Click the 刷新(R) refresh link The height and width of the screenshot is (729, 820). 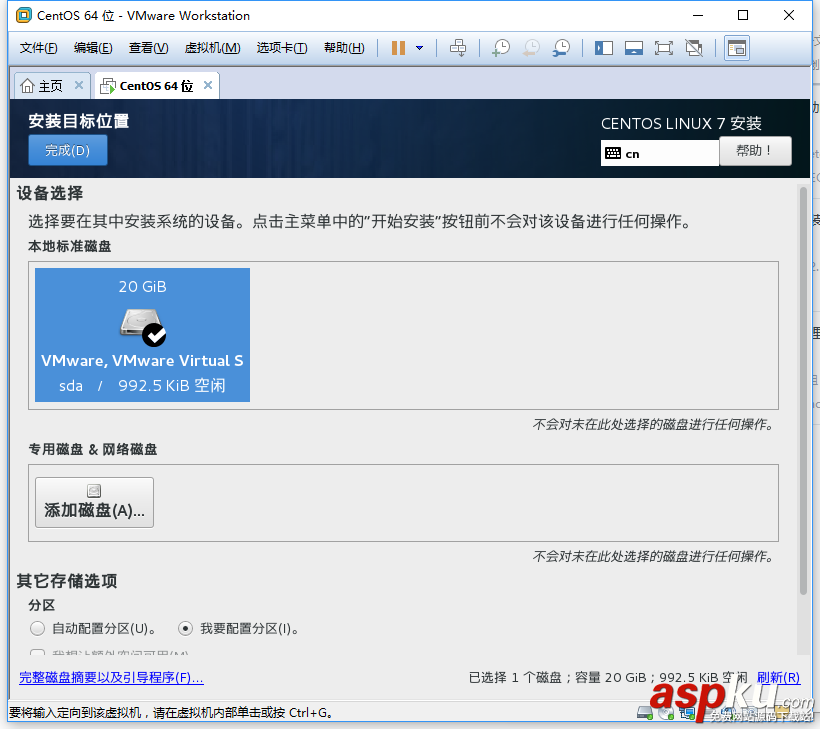tap(779, 677)
